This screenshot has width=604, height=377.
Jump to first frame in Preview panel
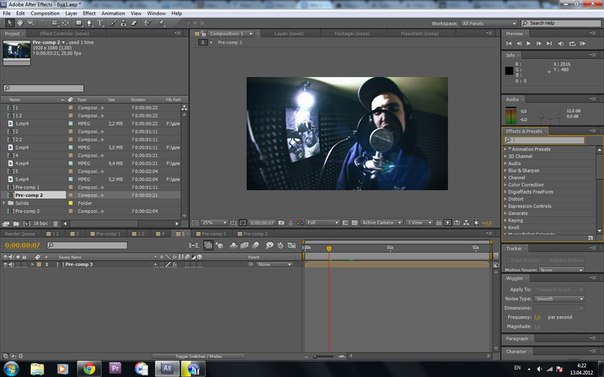tap(509, 44)
